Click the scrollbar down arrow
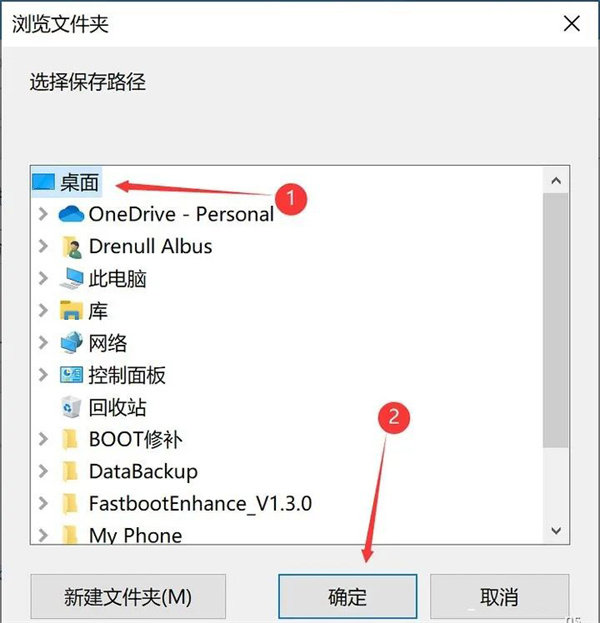This screenshot has height=623, width=600. click(x=556, y=530)
